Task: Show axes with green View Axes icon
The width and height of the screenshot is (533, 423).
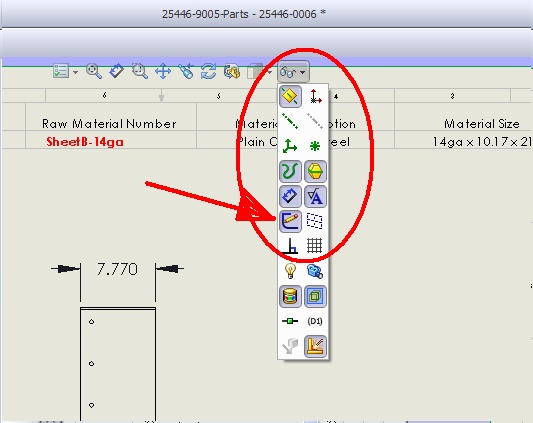Action: coord(290,121)
